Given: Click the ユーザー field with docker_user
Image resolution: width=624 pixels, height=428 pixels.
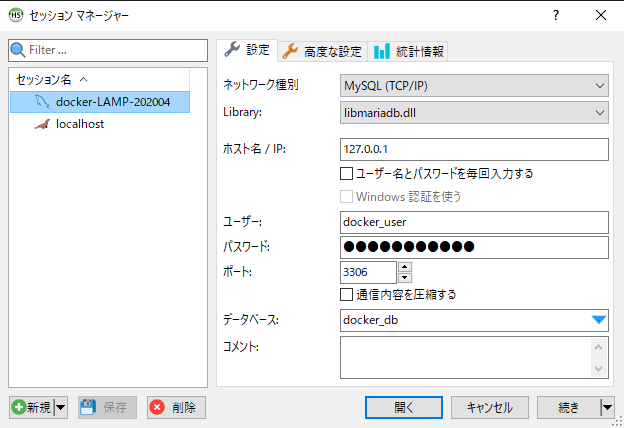Looking at the screenshot, I should 474,222.
